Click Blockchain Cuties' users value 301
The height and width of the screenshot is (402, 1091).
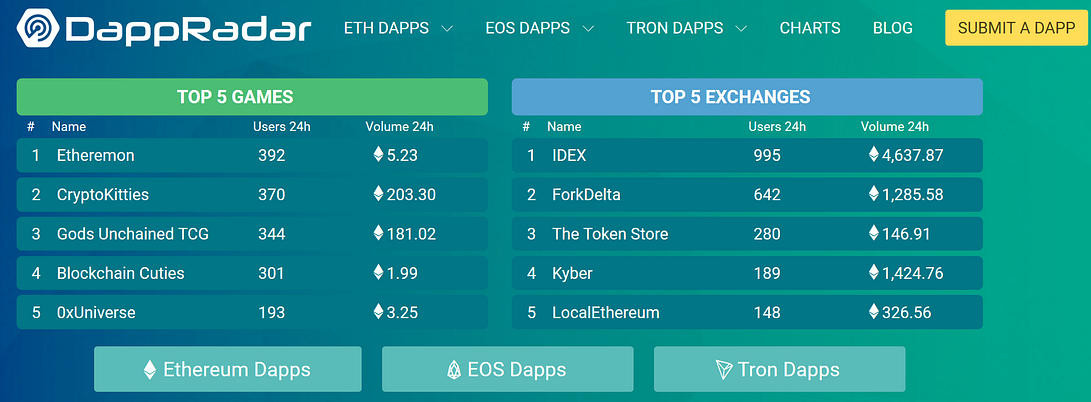coord(271,273)
